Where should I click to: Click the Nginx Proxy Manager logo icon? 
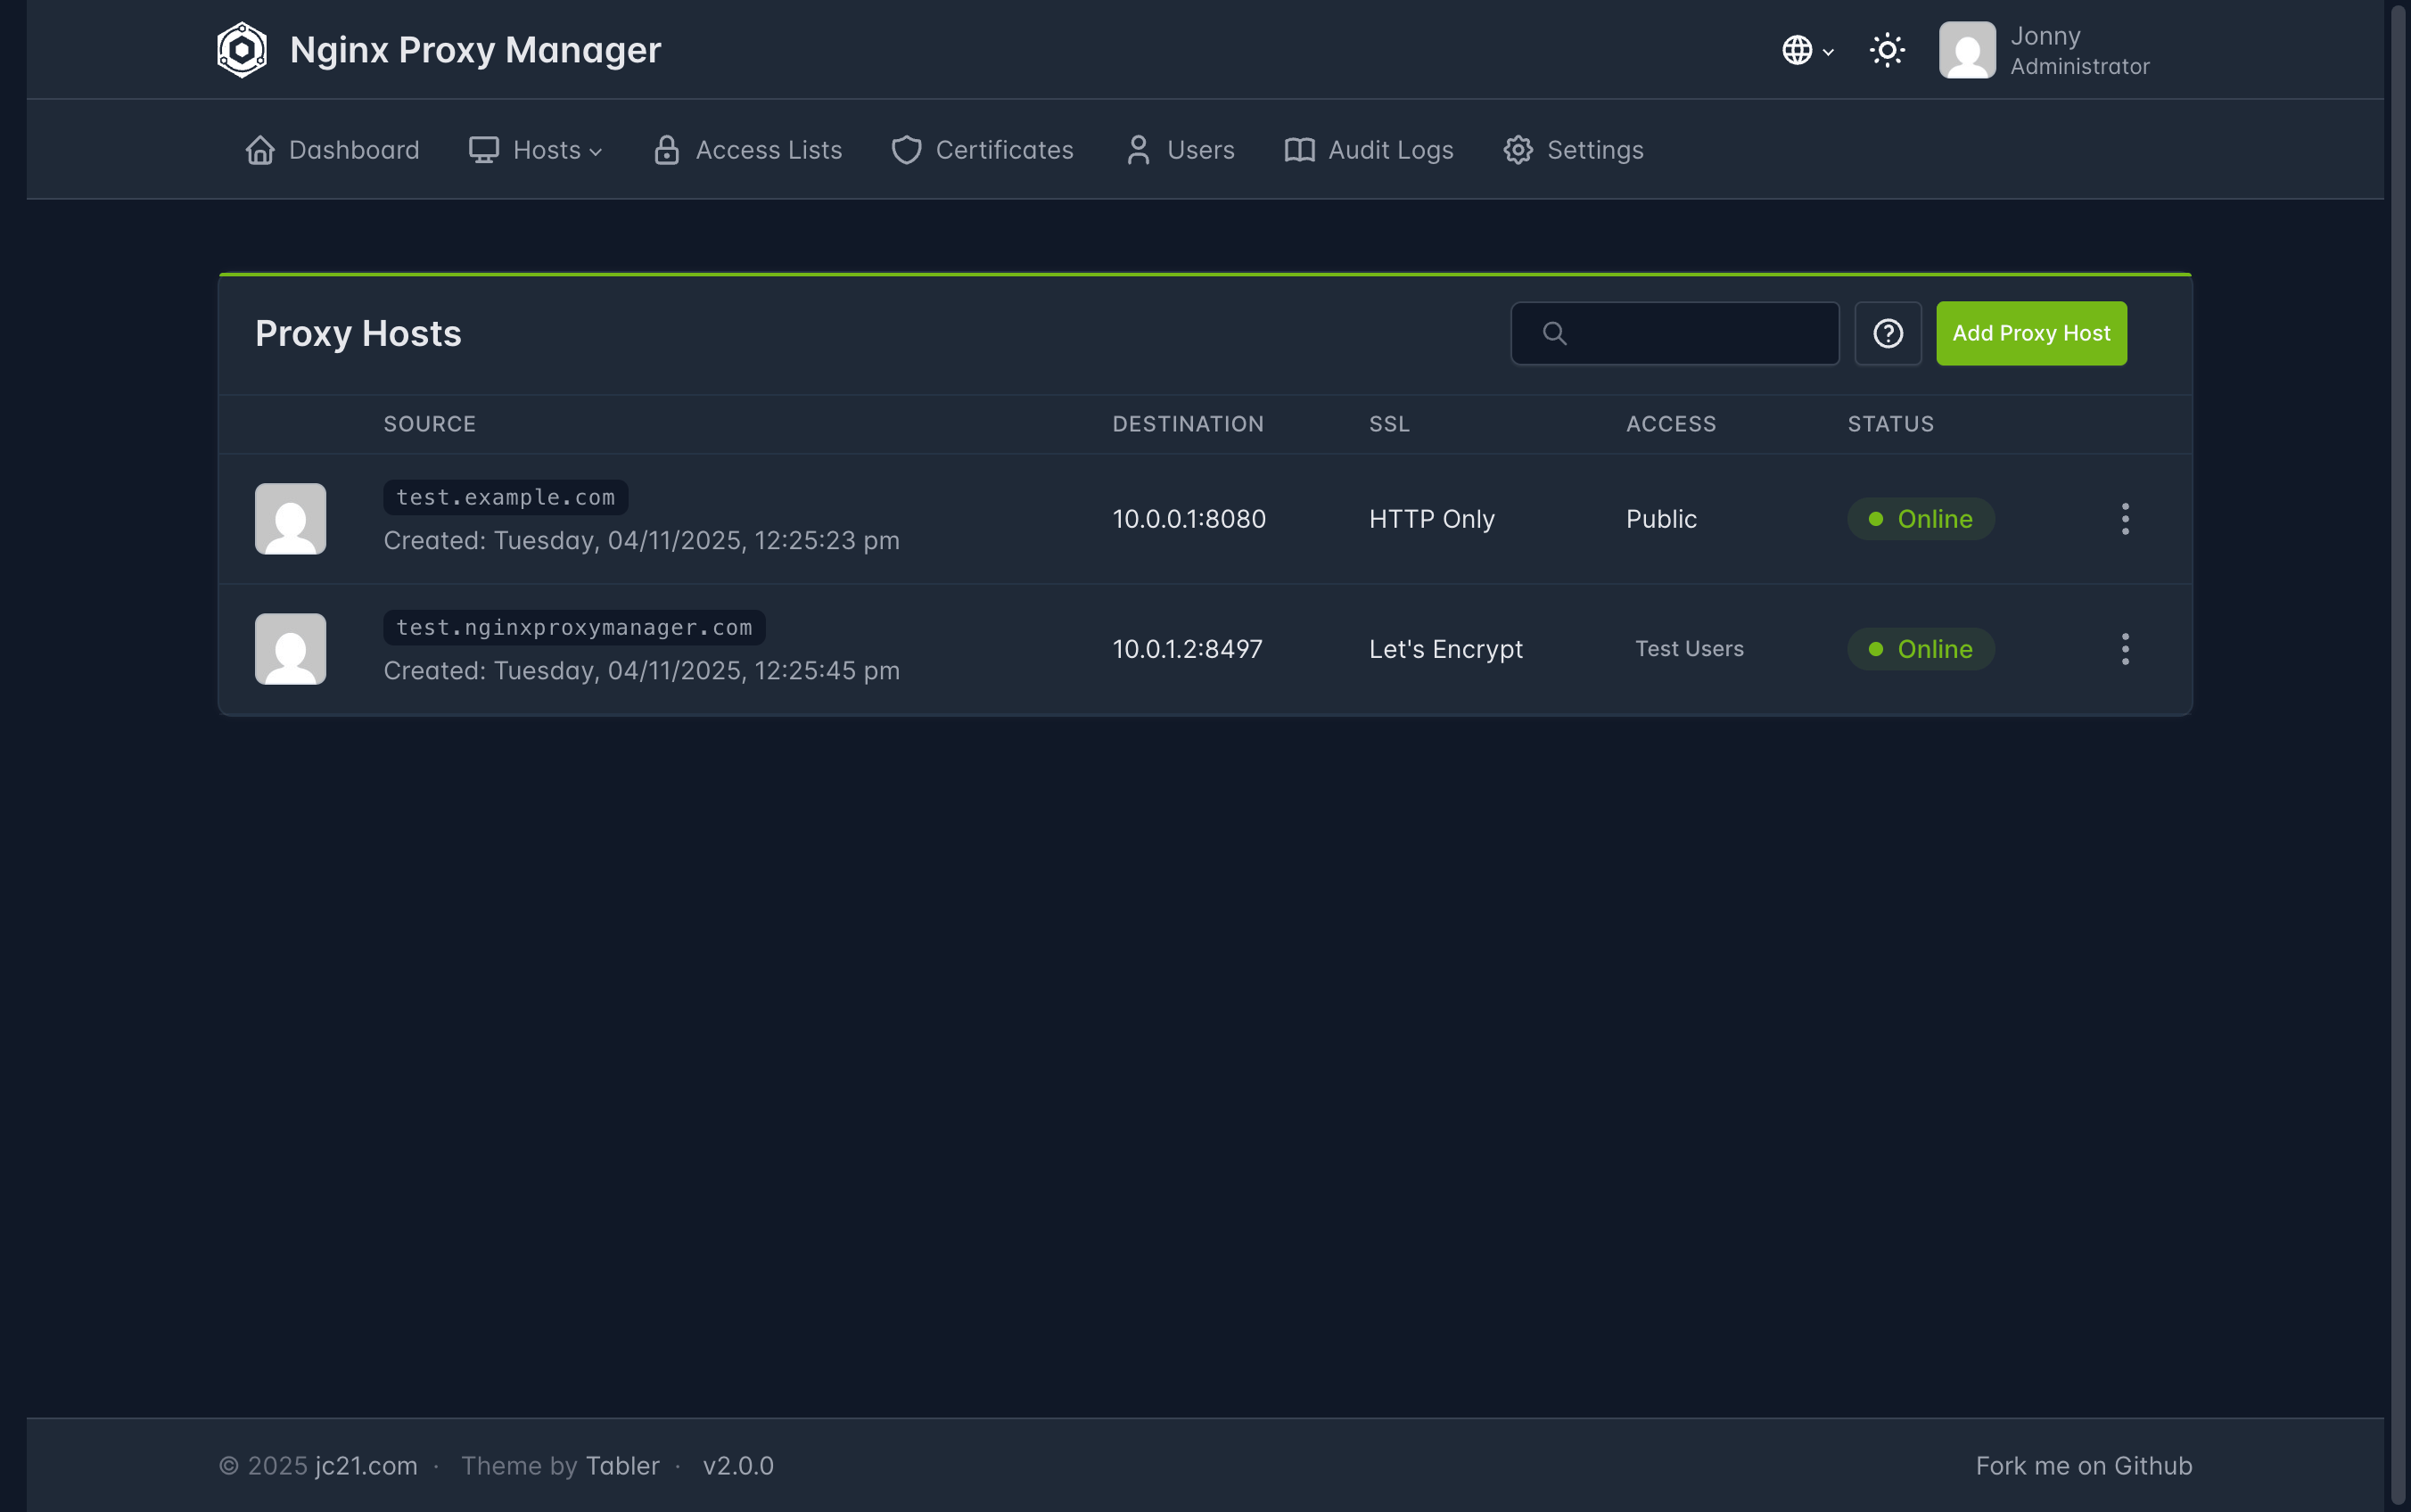click(x=242, y=50)
